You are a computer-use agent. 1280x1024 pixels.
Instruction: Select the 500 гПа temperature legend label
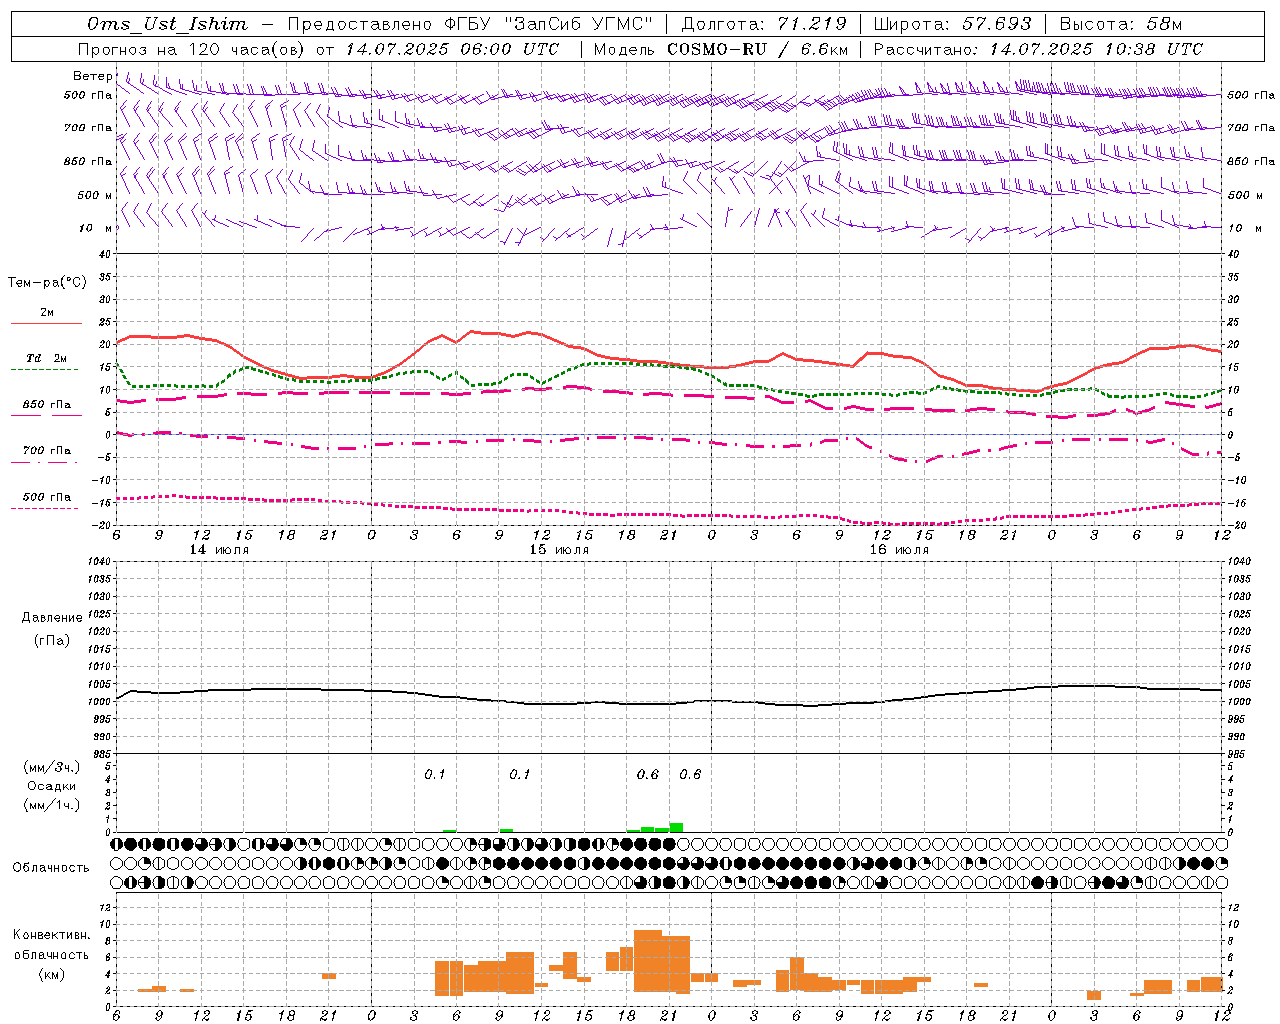pyautogui.click(x=46, y=497)
